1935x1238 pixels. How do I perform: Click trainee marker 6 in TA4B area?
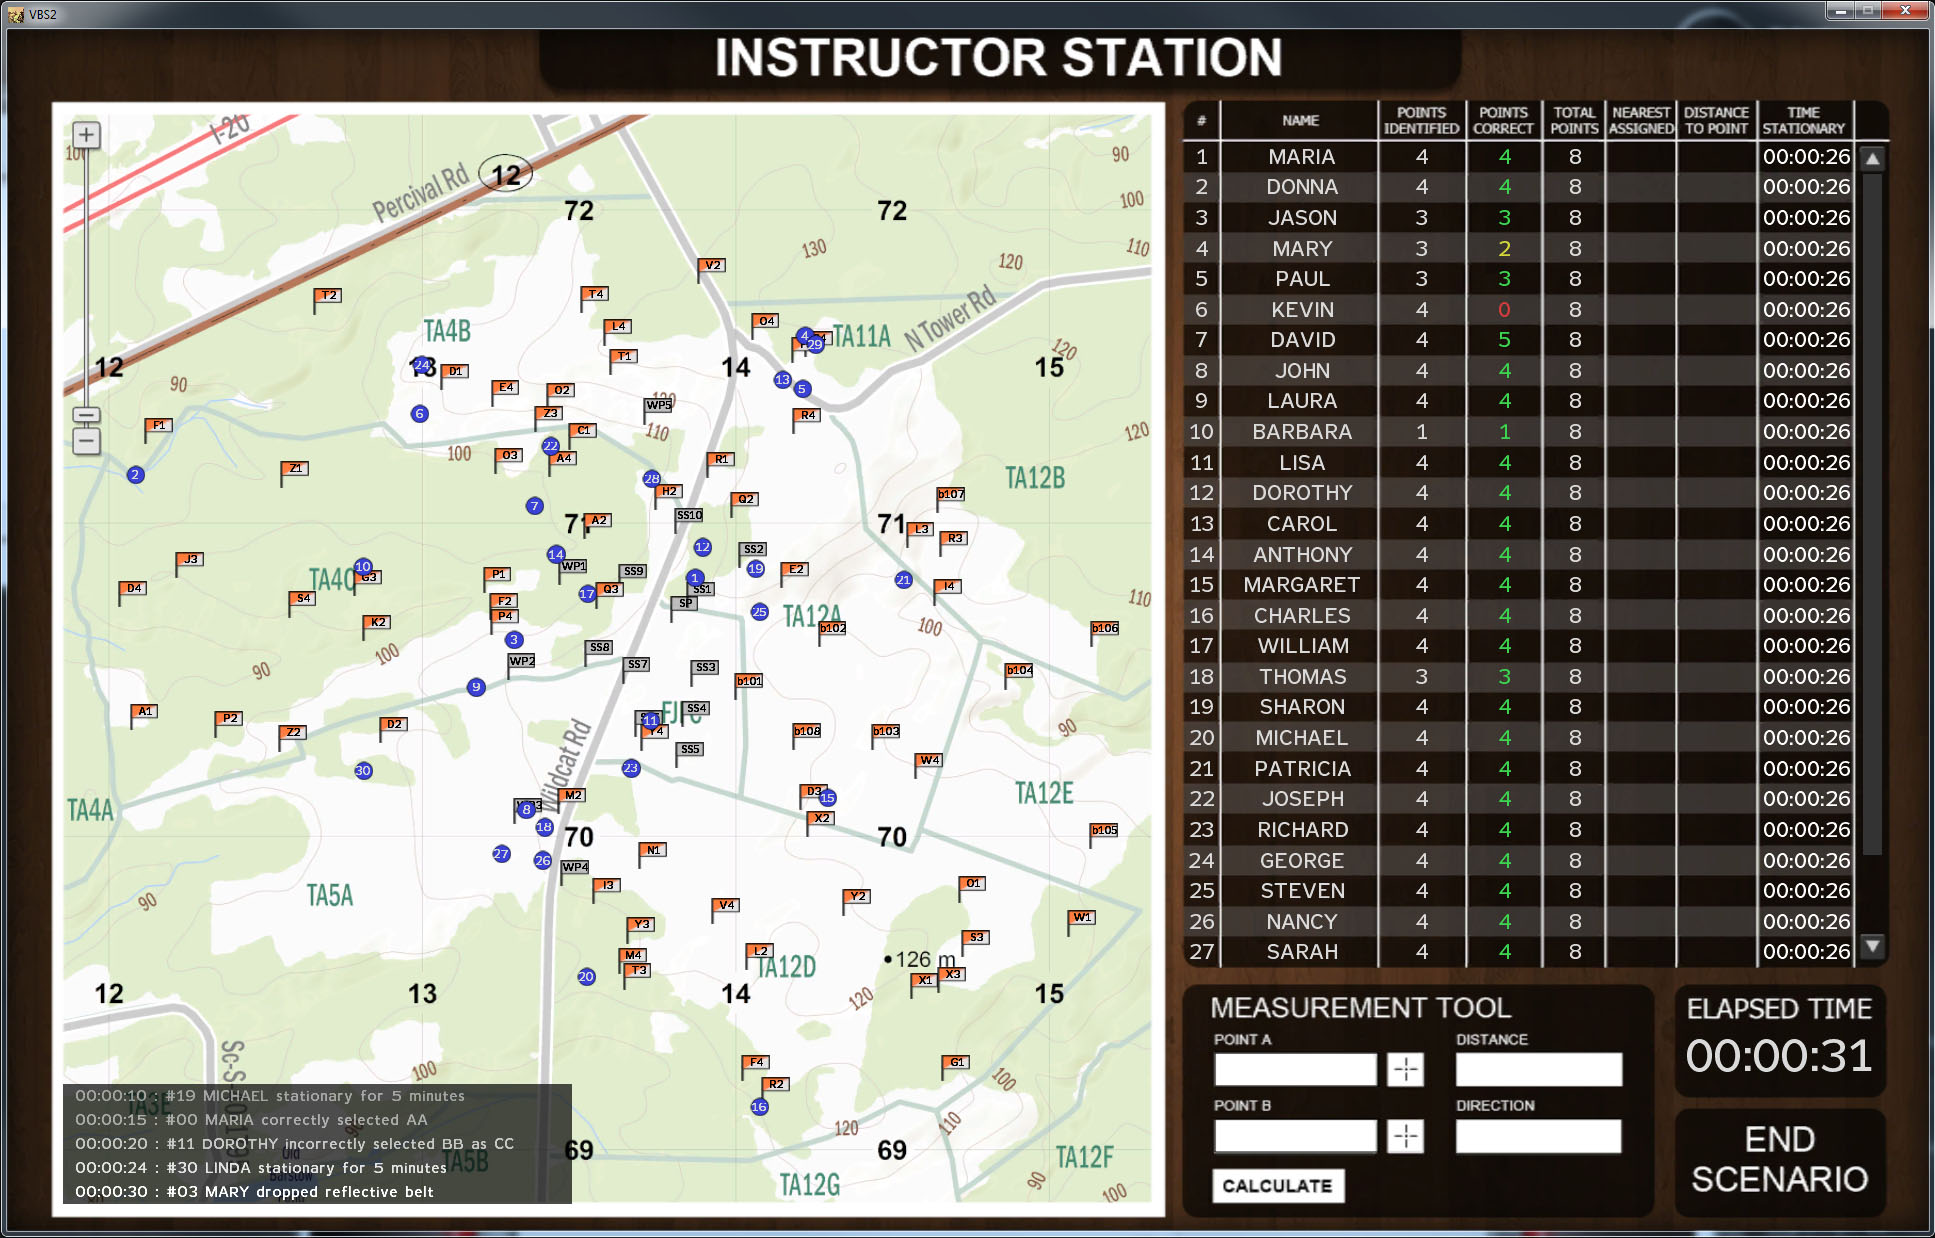tap(419, 412)
